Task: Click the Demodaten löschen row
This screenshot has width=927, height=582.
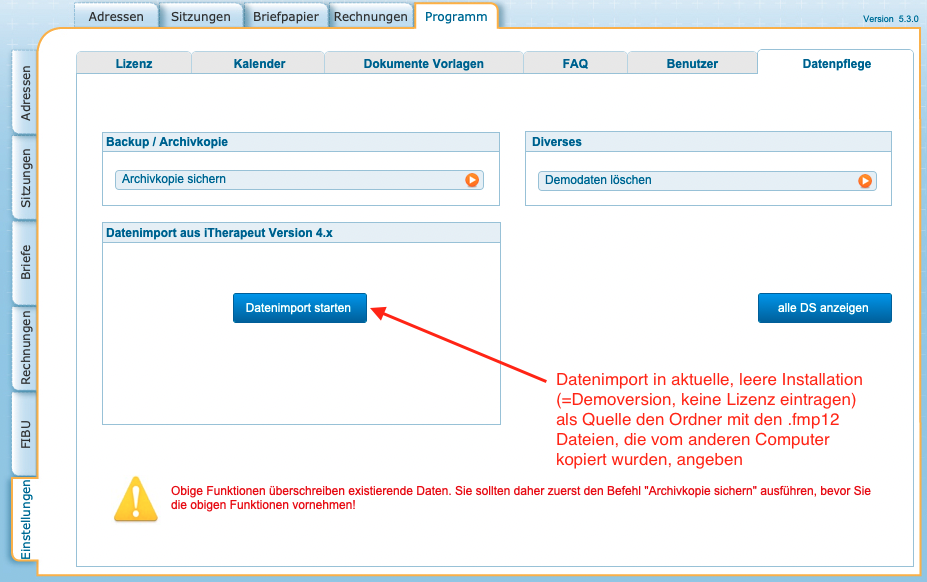Action: [707, 181]
